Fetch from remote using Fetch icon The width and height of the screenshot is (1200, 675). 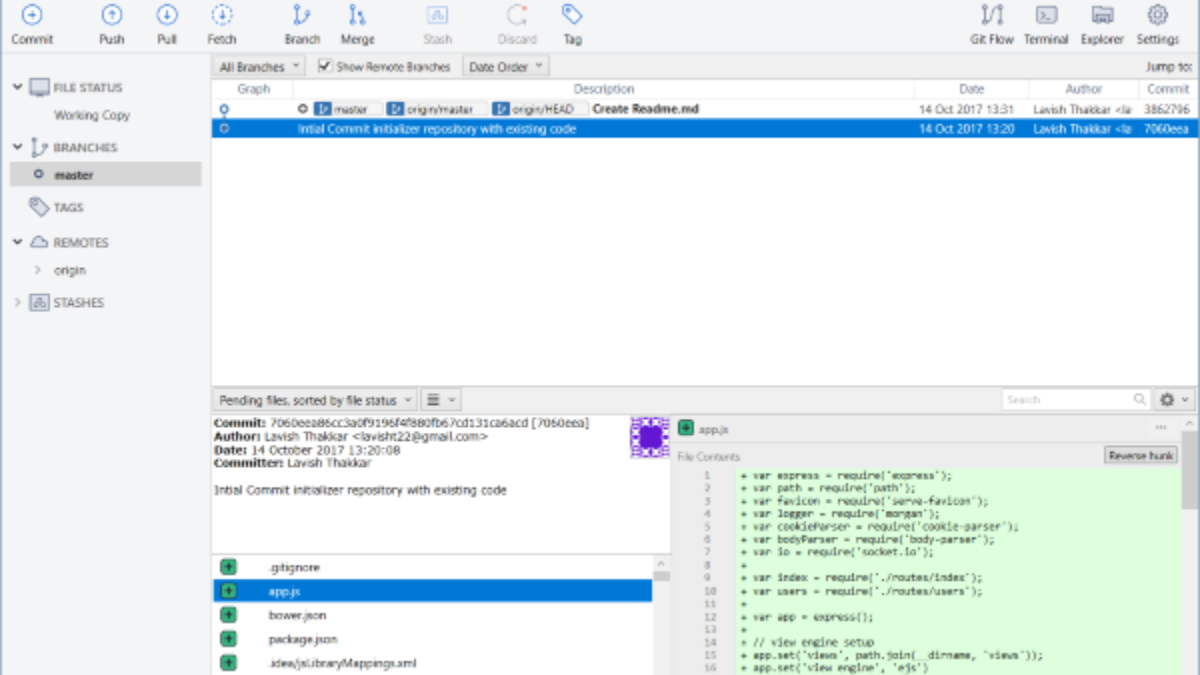point(222,16)
